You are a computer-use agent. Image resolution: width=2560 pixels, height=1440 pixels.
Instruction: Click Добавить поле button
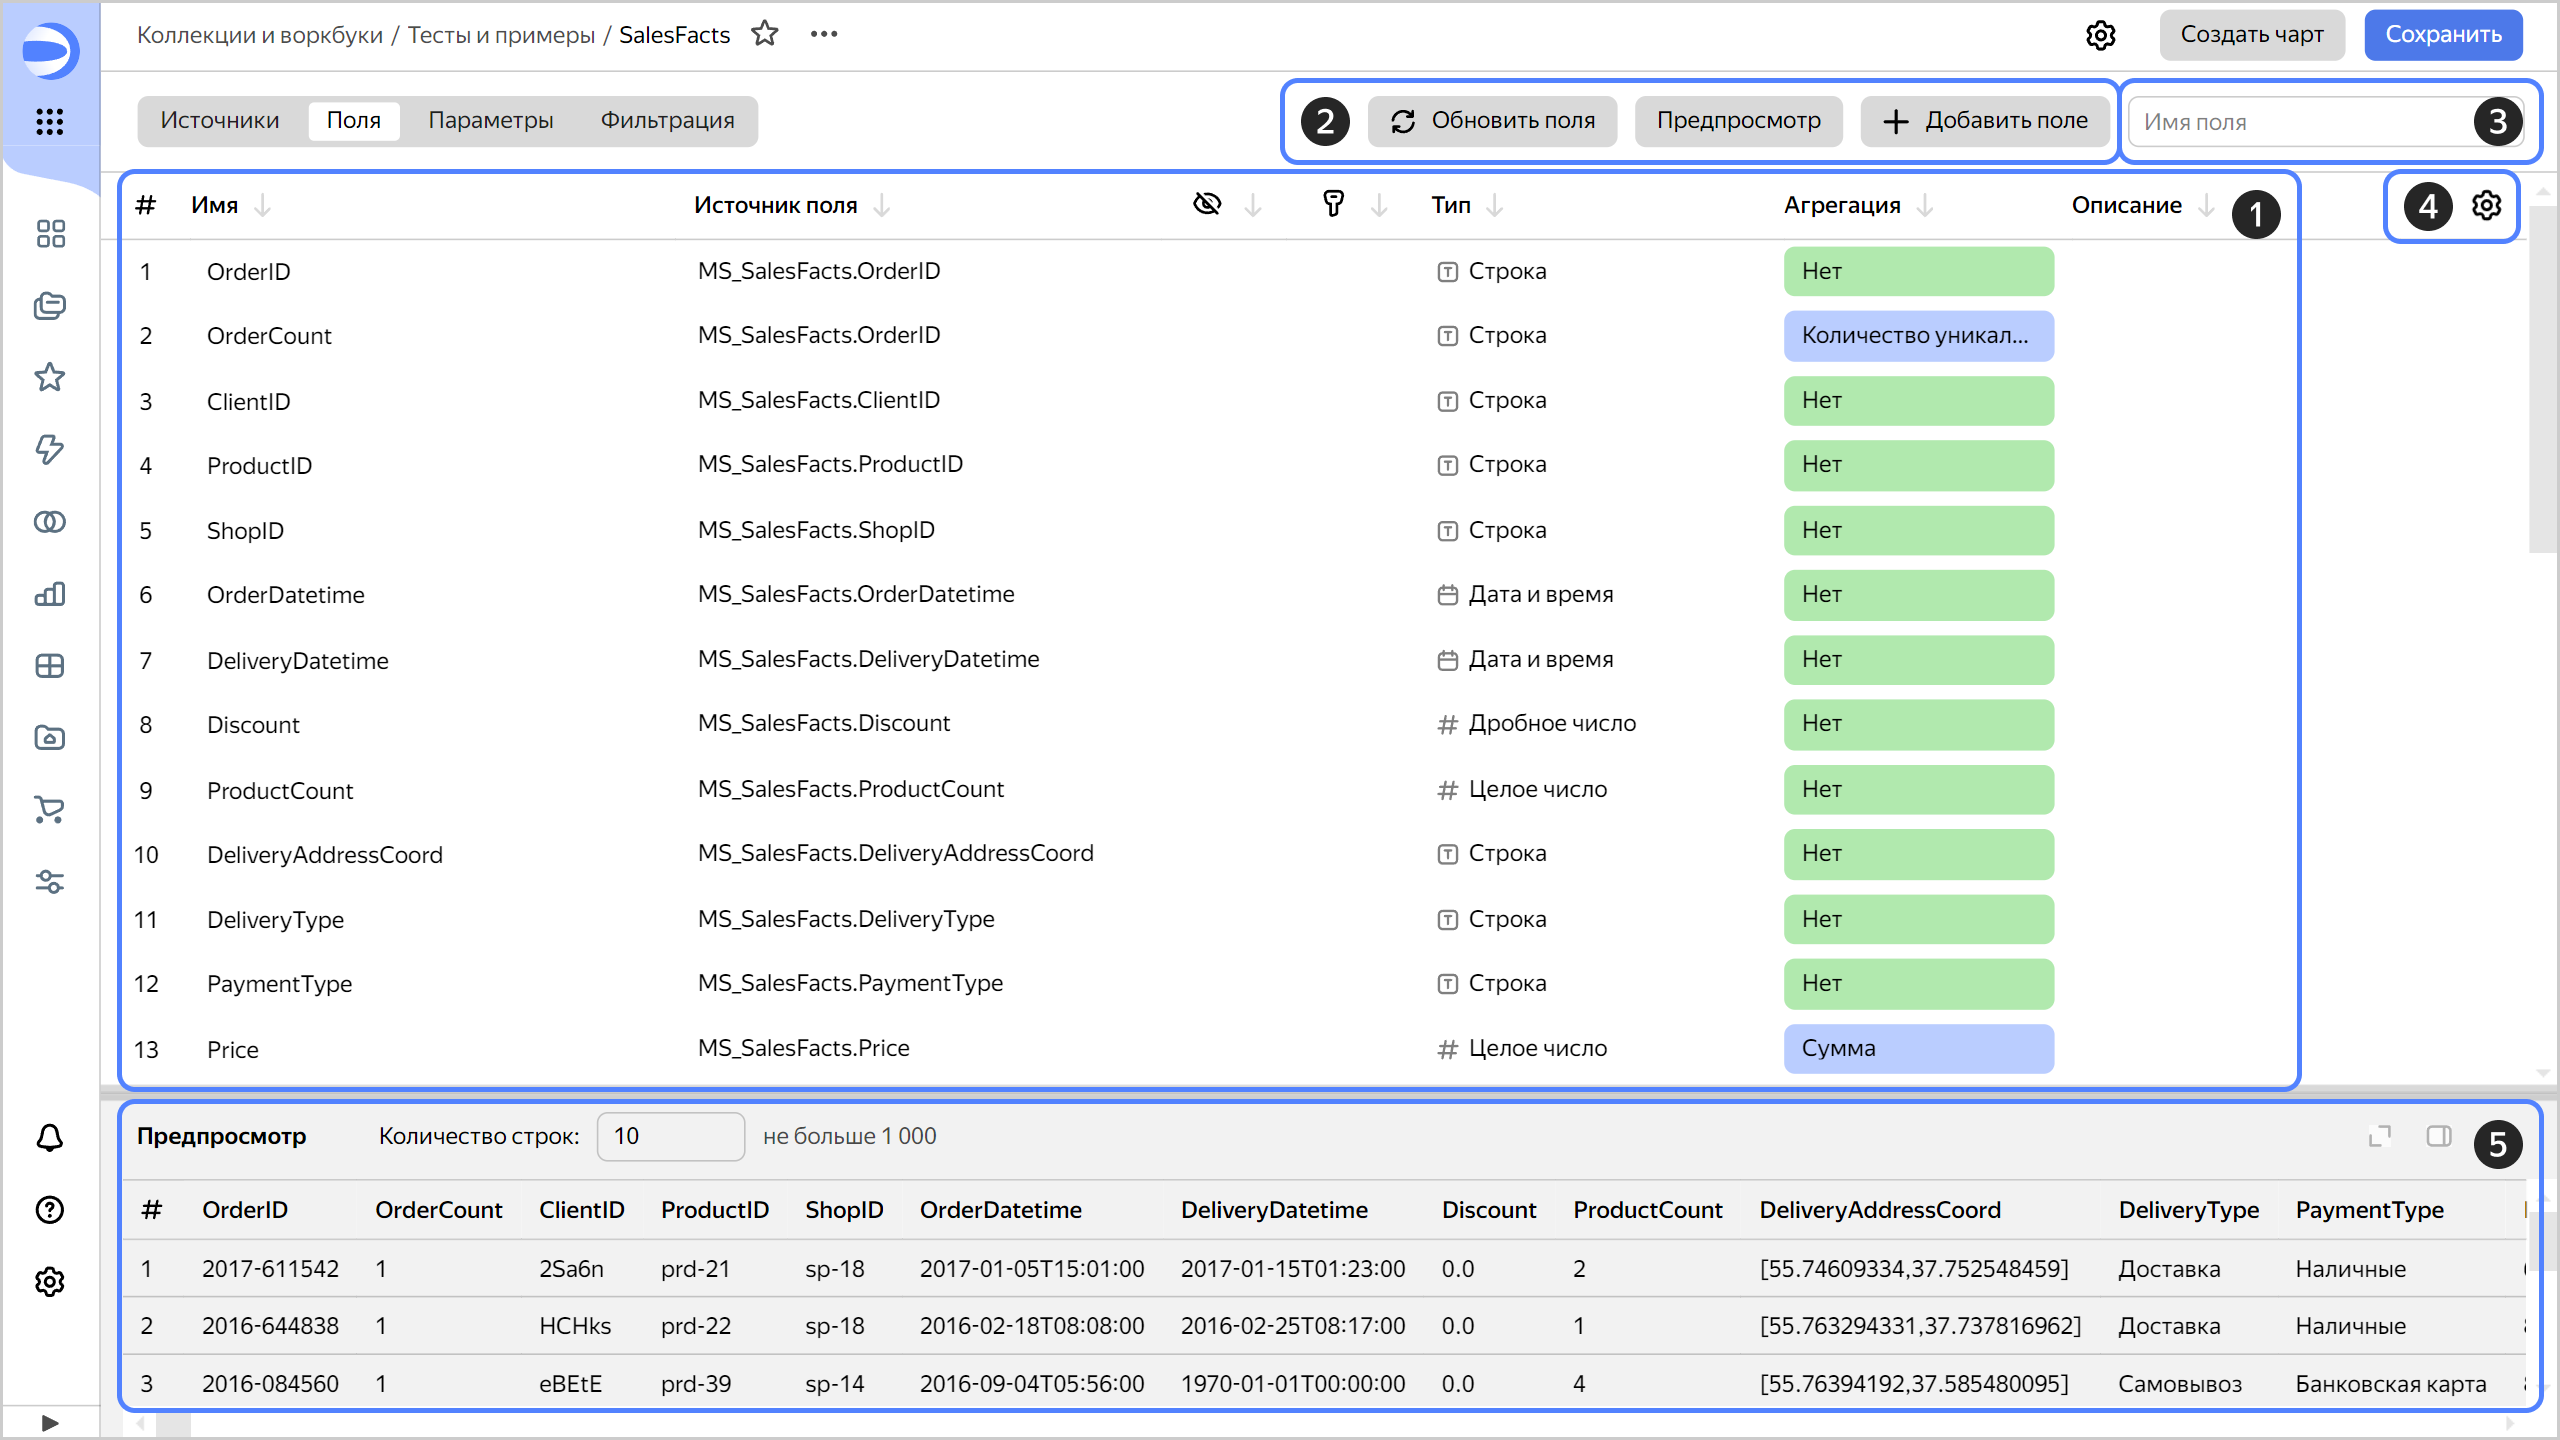coord(1986,121)
